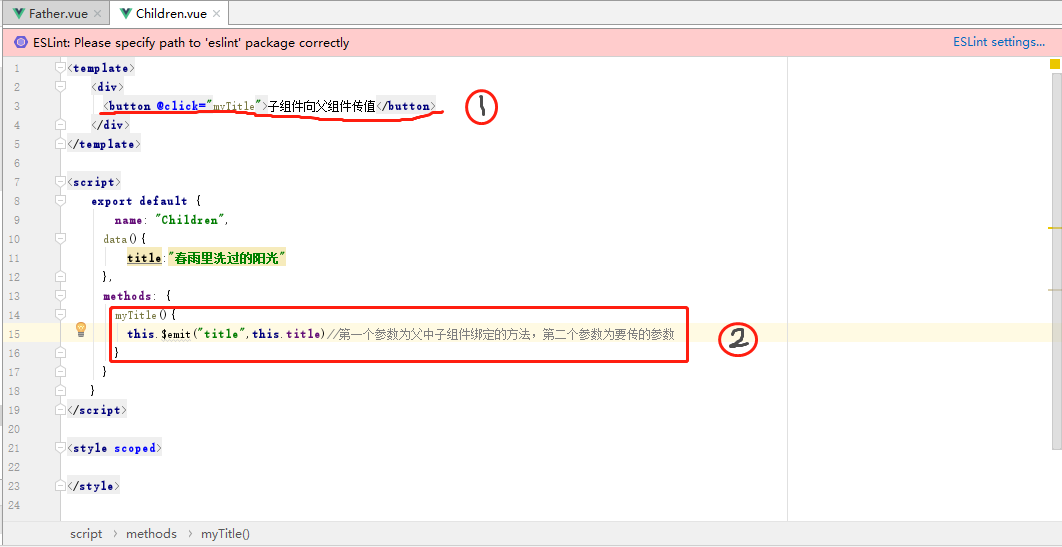Click line number 24 in the gutter
Viewport: 1062px width, 547px height.
pos(15,505)
